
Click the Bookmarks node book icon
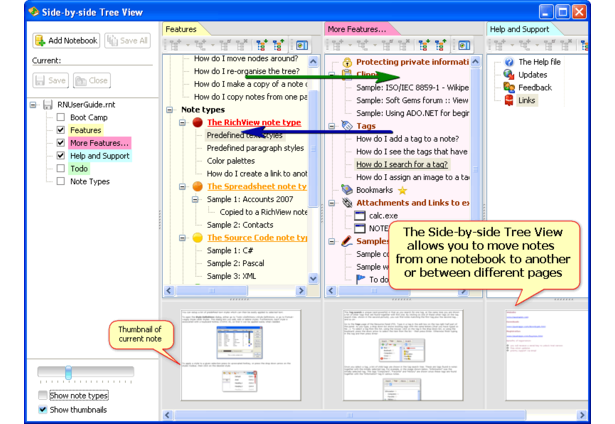click(x=347, y=190)
